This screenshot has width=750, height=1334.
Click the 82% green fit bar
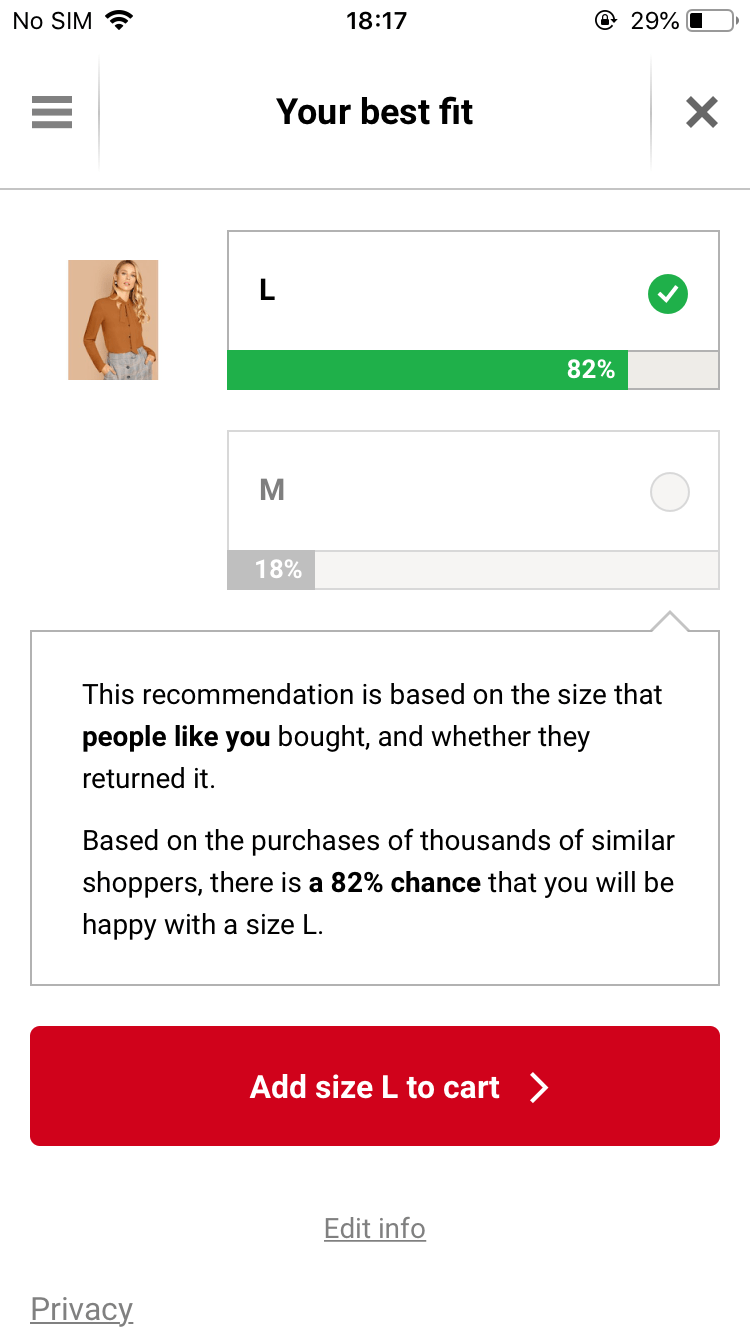click(428, 370)
